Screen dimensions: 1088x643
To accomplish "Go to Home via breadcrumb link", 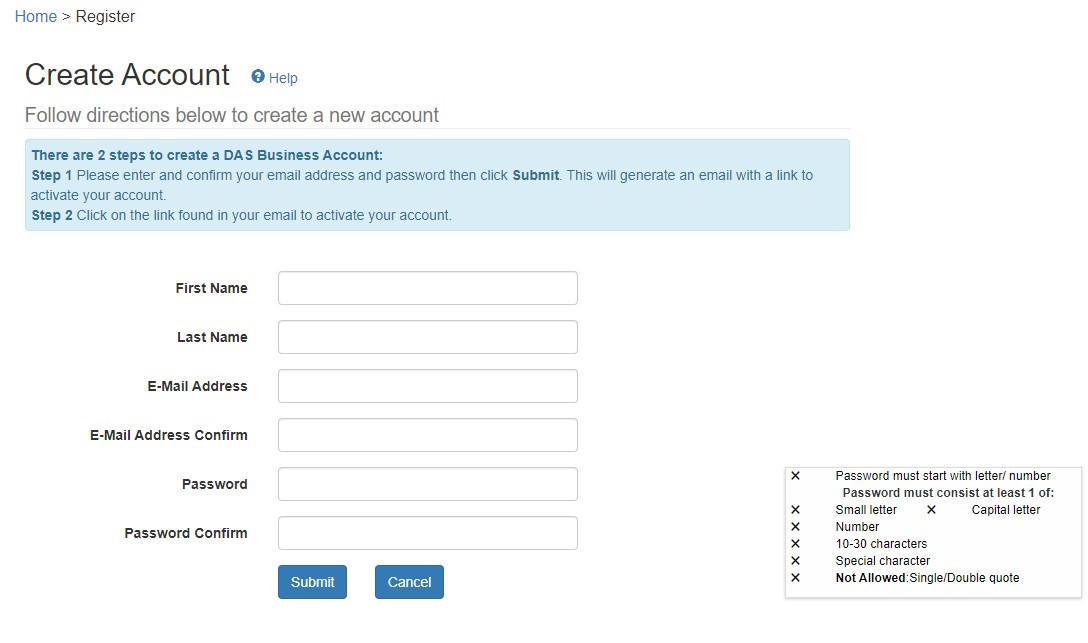I will pyautogui.click(x=36, y=17).
